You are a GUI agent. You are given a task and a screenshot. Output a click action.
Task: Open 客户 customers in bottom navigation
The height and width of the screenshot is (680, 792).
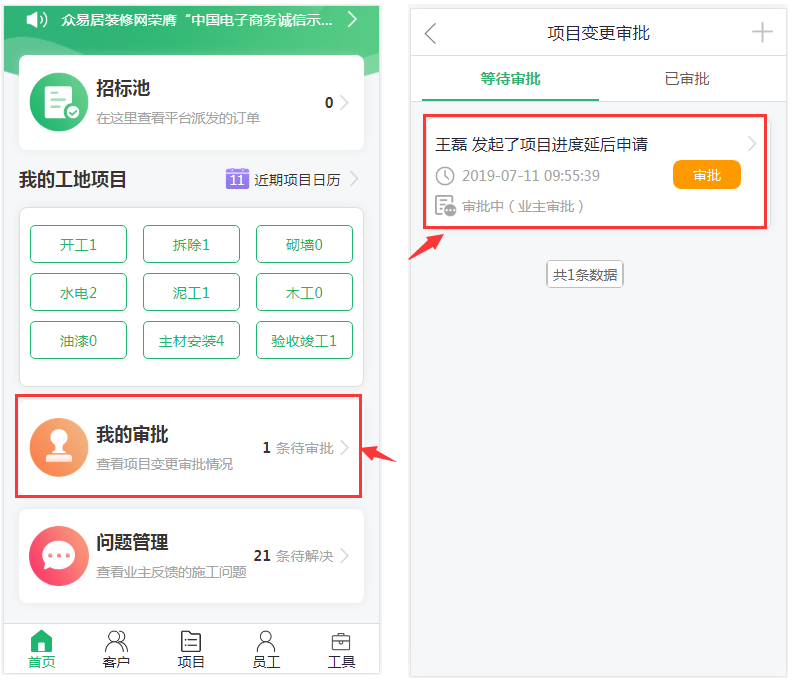point(116,649)
